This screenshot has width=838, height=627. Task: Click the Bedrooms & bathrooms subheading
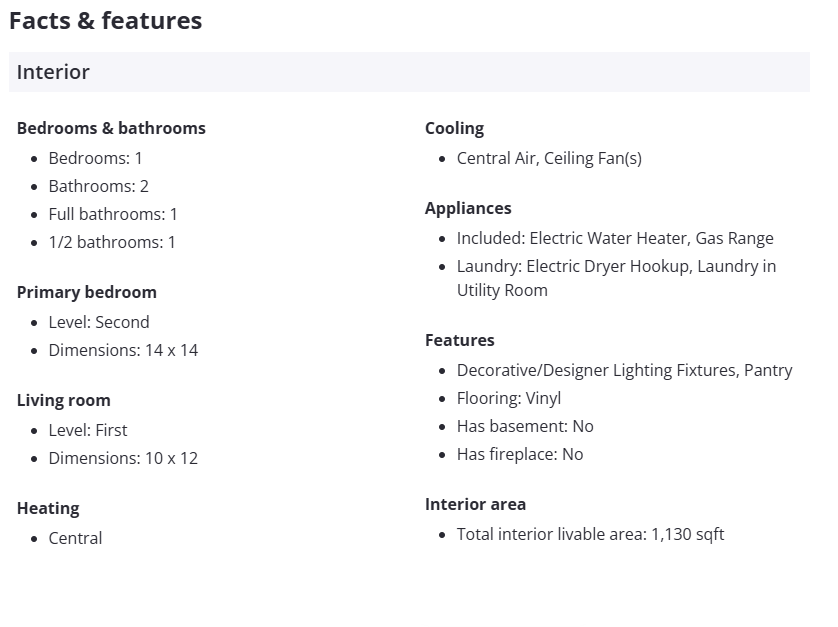(111, 128)
